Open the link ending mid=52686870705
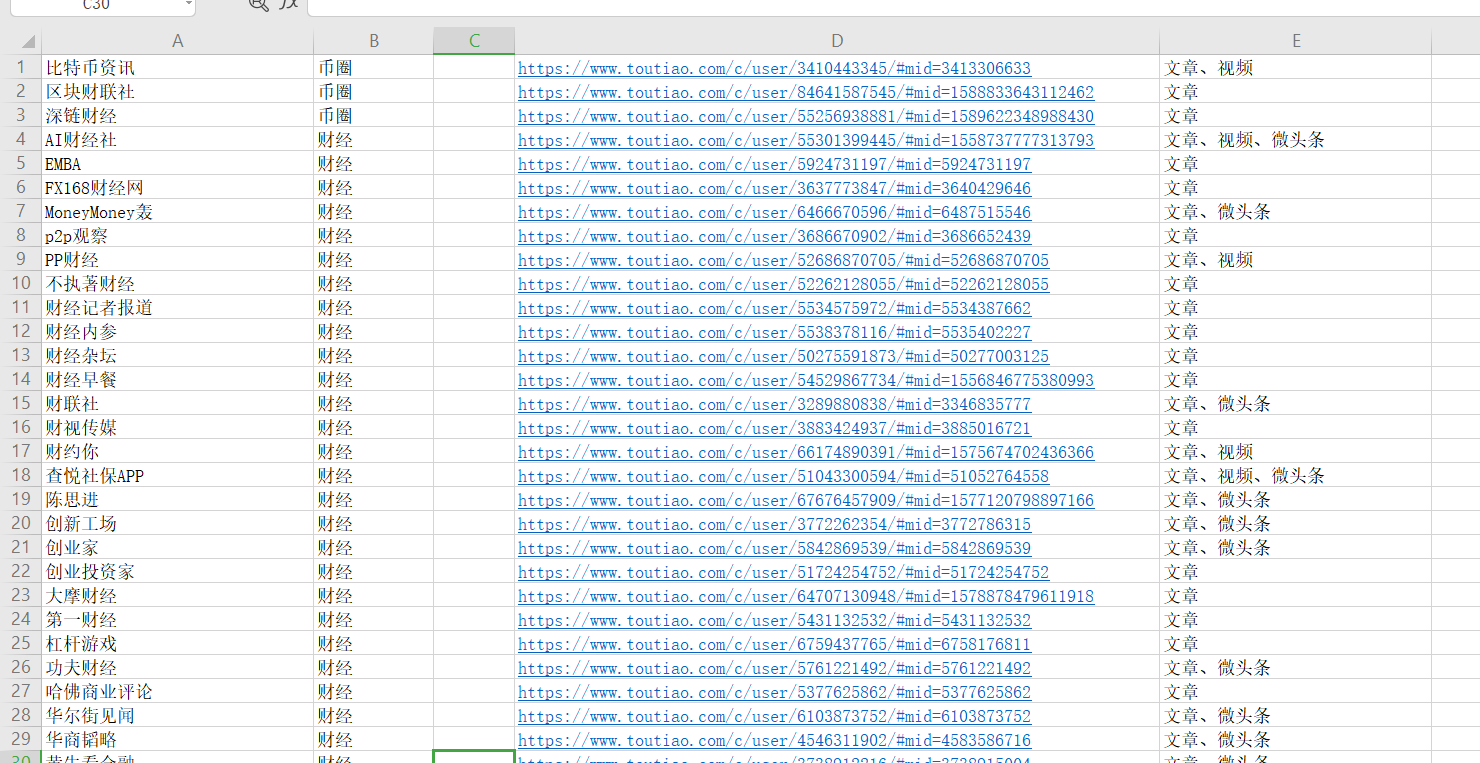Screen dimensions: 1480x763 [x=783, y=260]
